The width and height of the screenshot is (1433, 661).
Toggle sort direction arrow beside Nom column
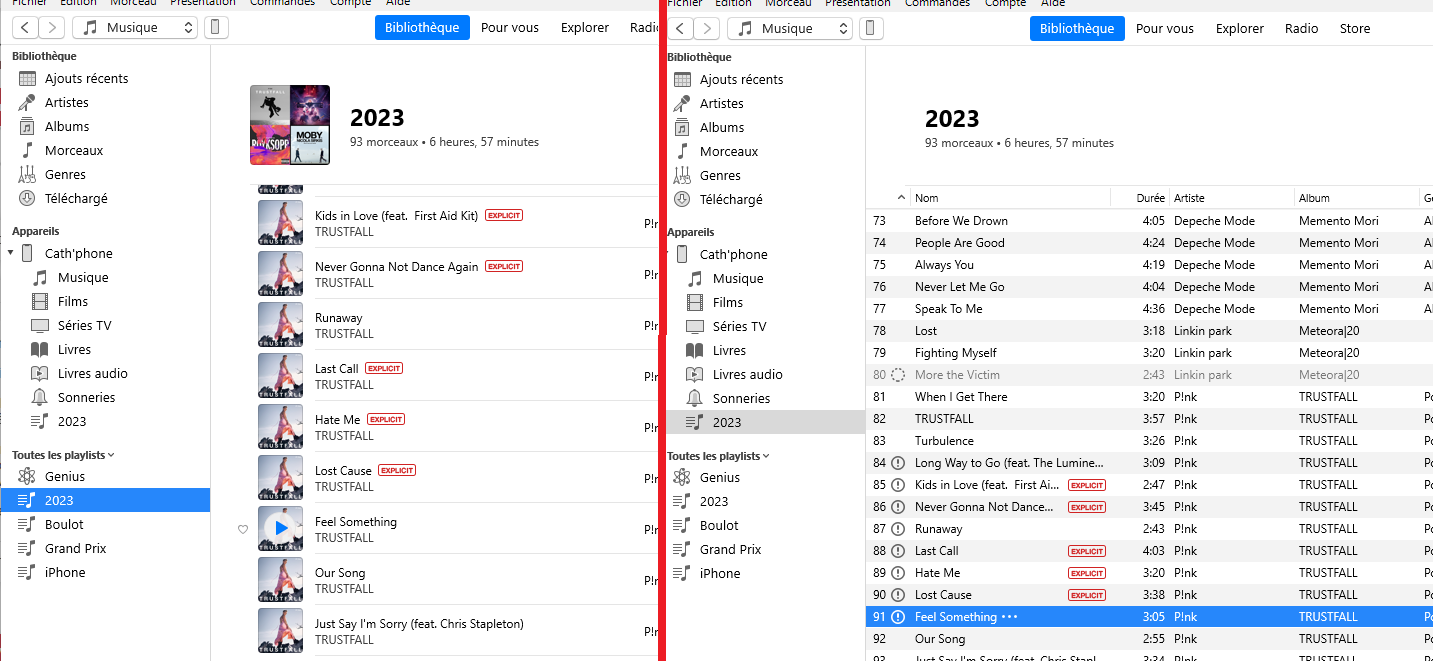901,198
